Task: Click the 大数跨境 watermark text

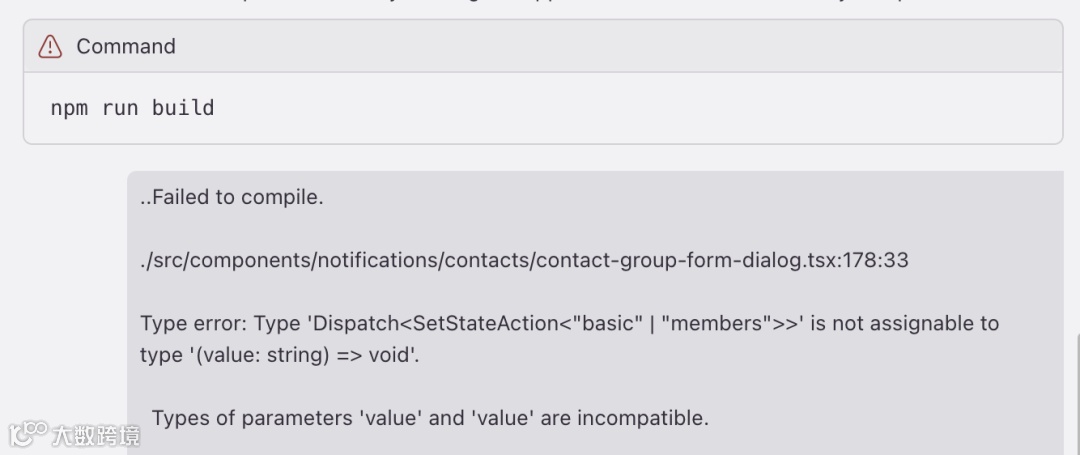Action: (96, 436)
